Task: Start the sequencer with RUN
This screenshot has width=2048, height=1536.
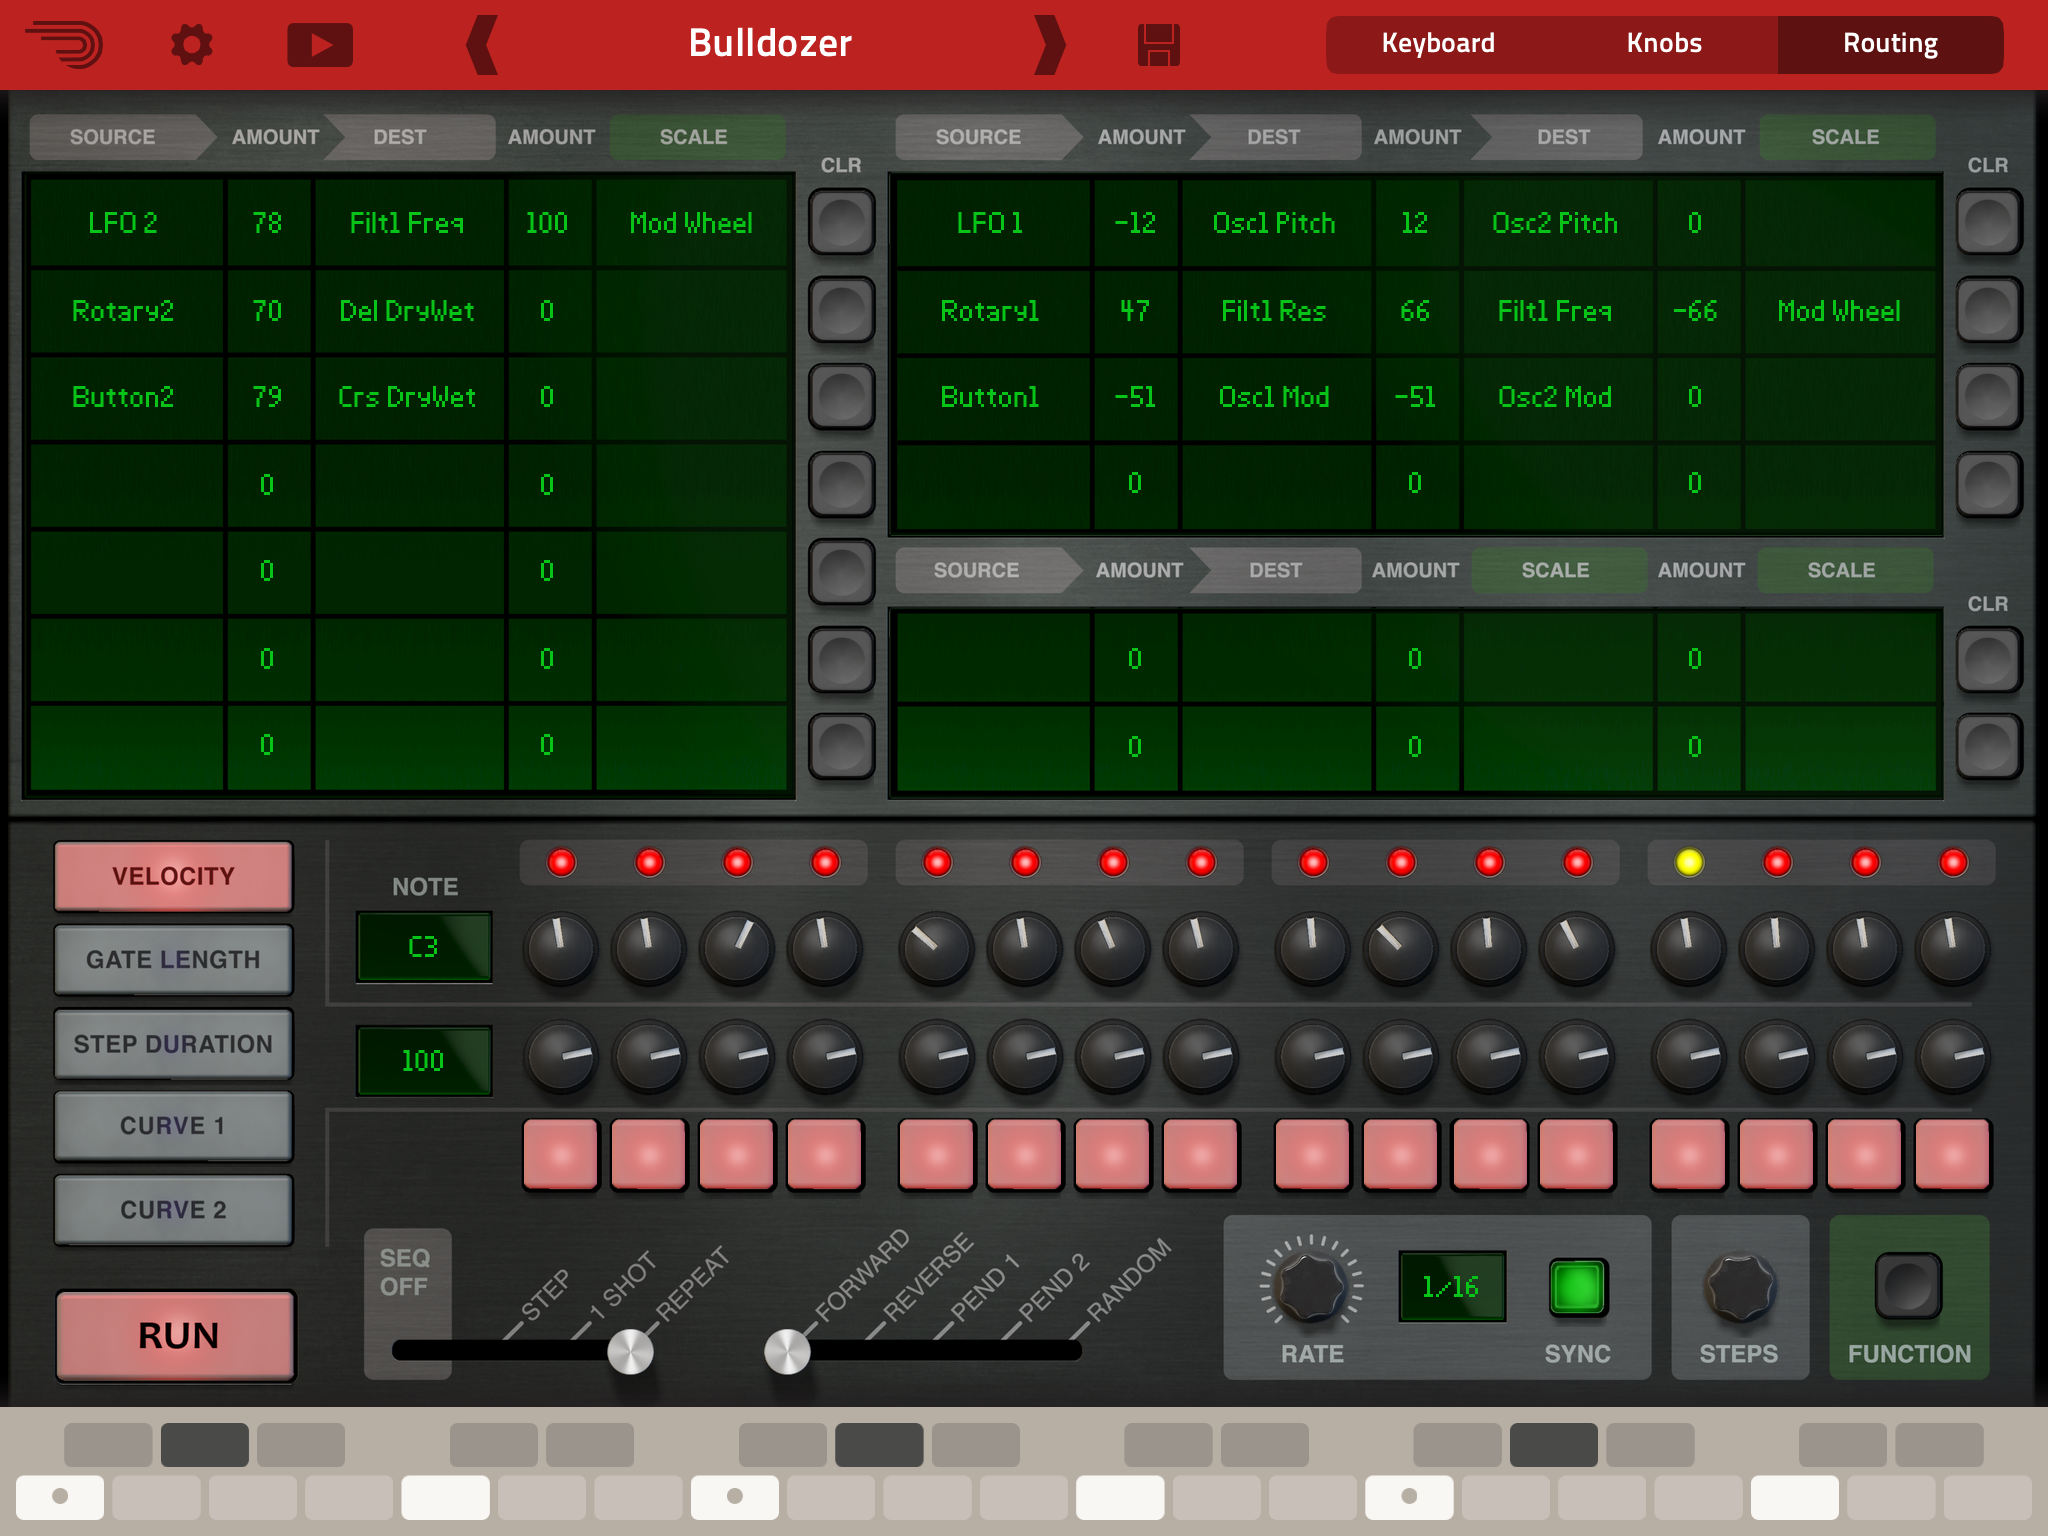Action: 176,1336
